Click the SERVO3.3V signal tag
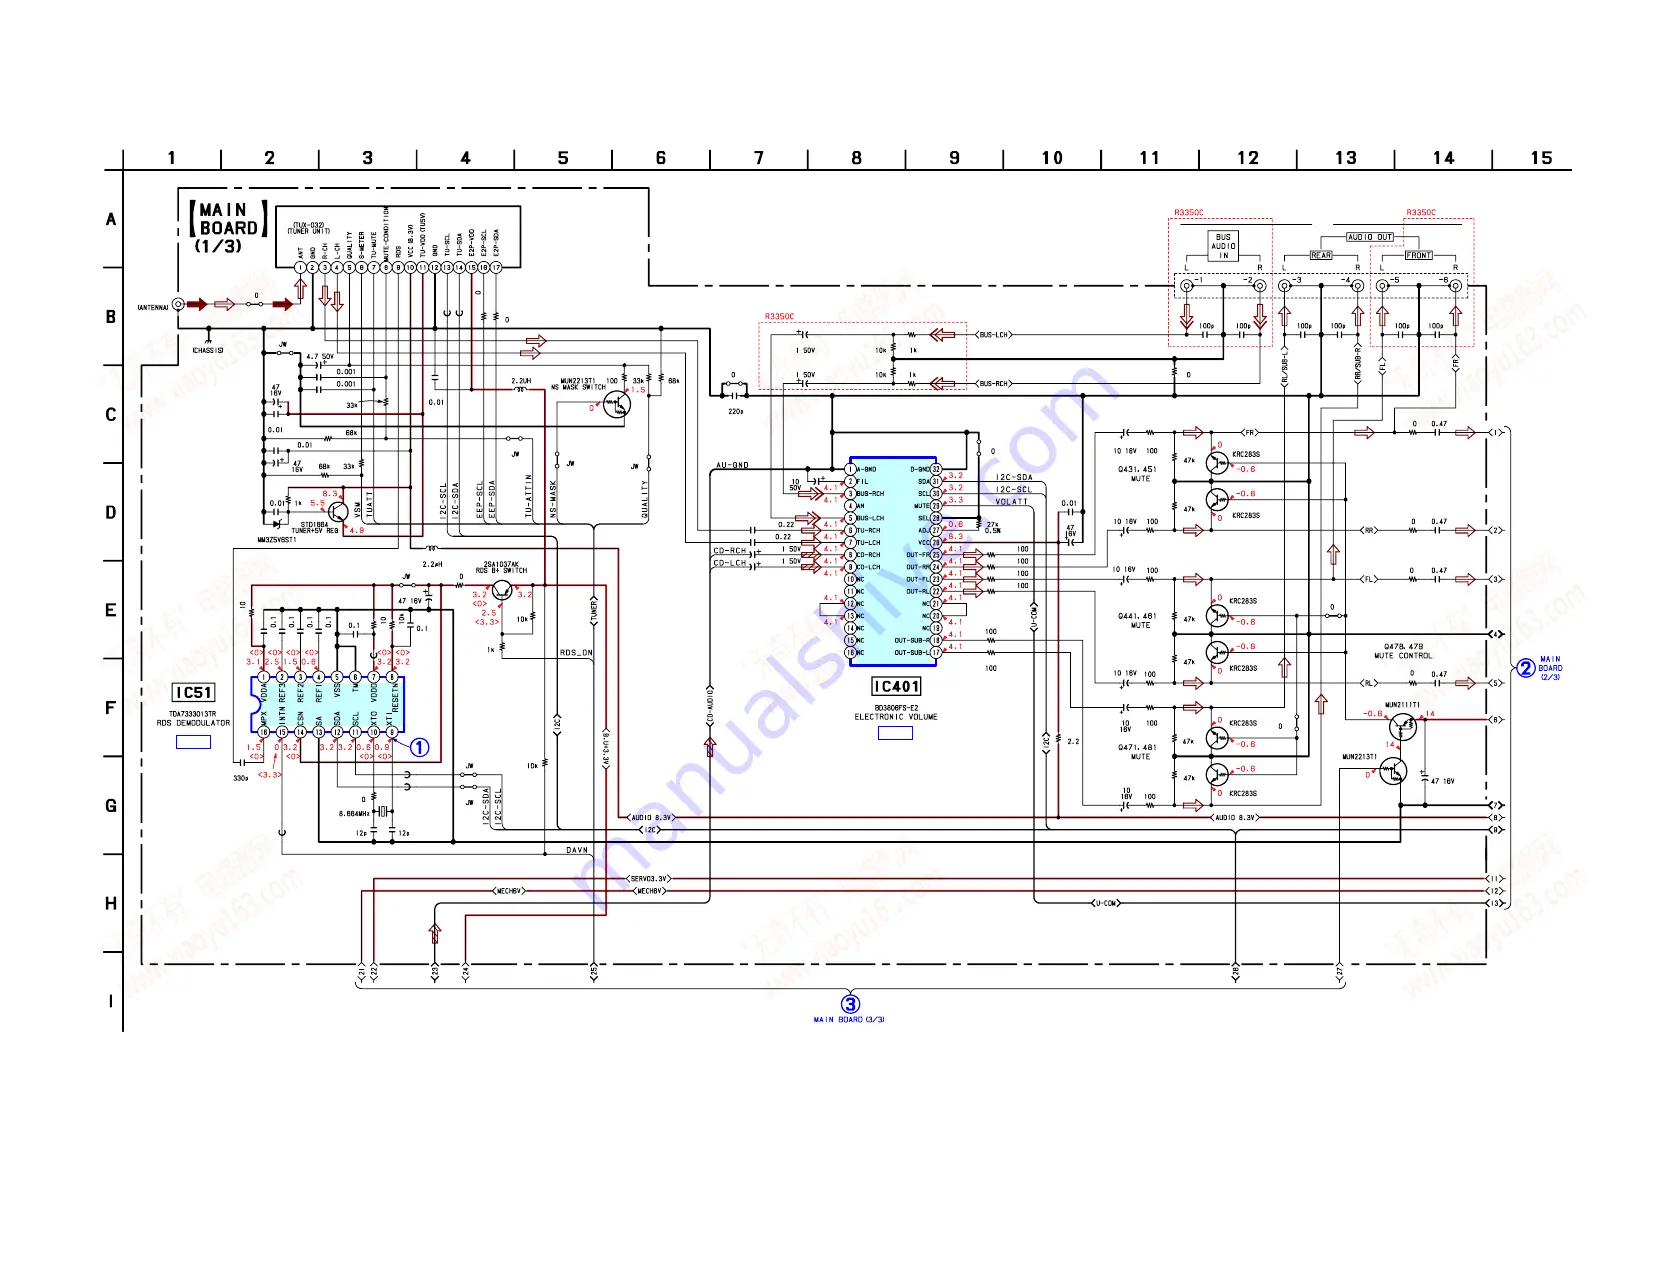Viewport: 1680px width, 1263px height. tap(649, 879)
